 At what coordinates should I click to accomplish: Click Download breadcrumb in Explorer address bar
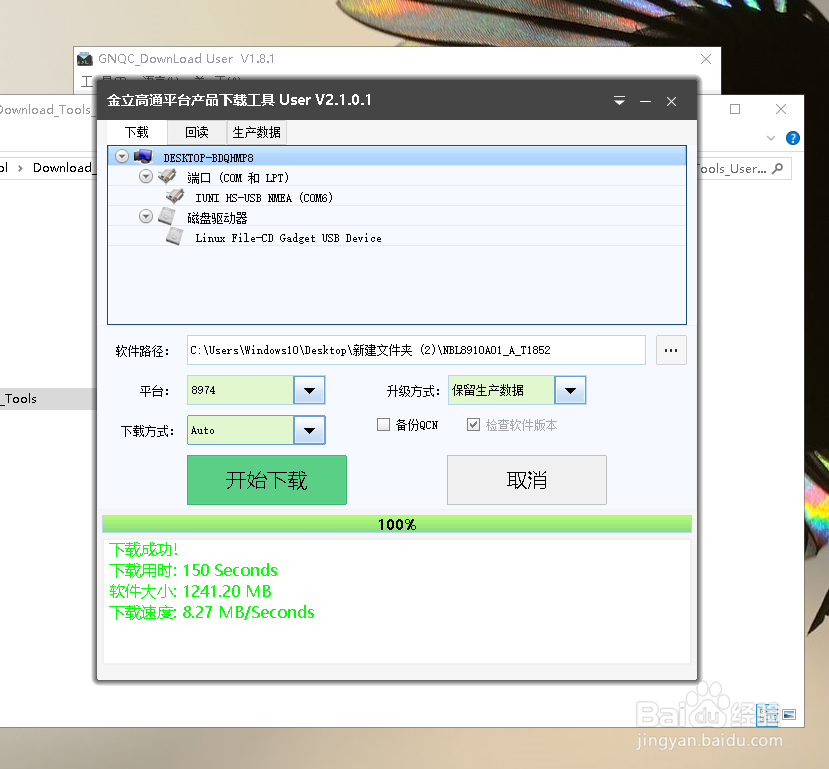(x=63, y=168)
